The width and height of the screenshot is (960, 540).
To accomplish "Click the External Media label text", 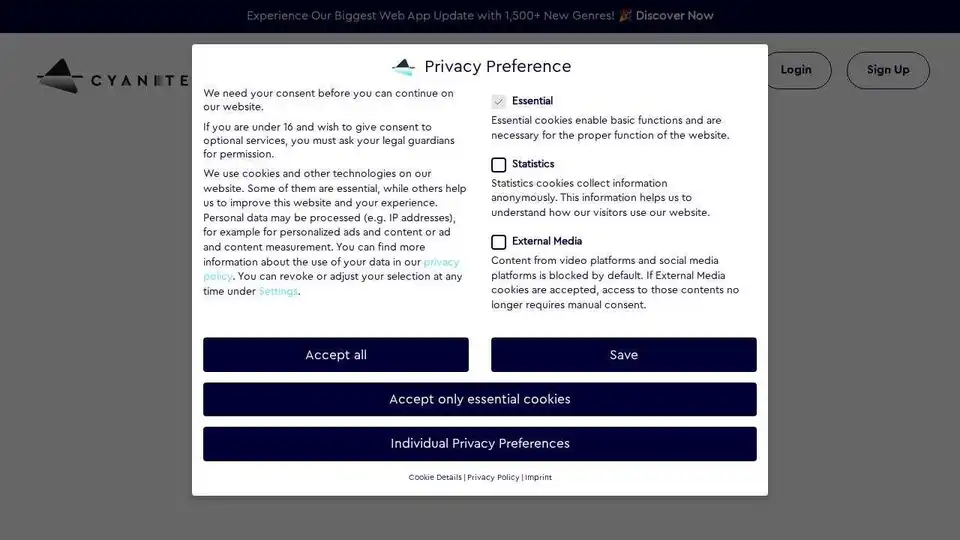I will pyautogui.click(x=547, y=241).
